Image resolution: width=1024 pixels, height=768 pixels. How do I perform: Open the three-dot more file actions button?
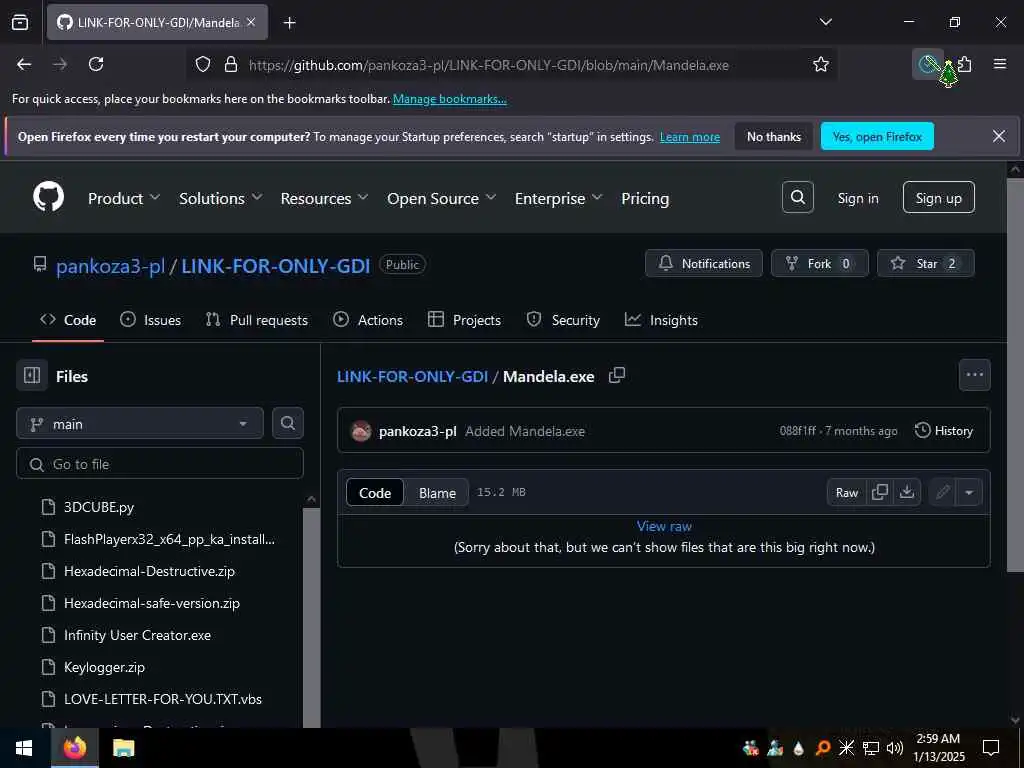pos(974,375)
